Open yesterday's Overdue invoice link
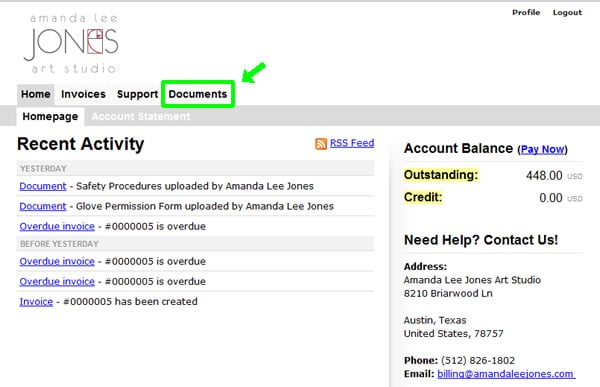 click(x=57, y=226)
